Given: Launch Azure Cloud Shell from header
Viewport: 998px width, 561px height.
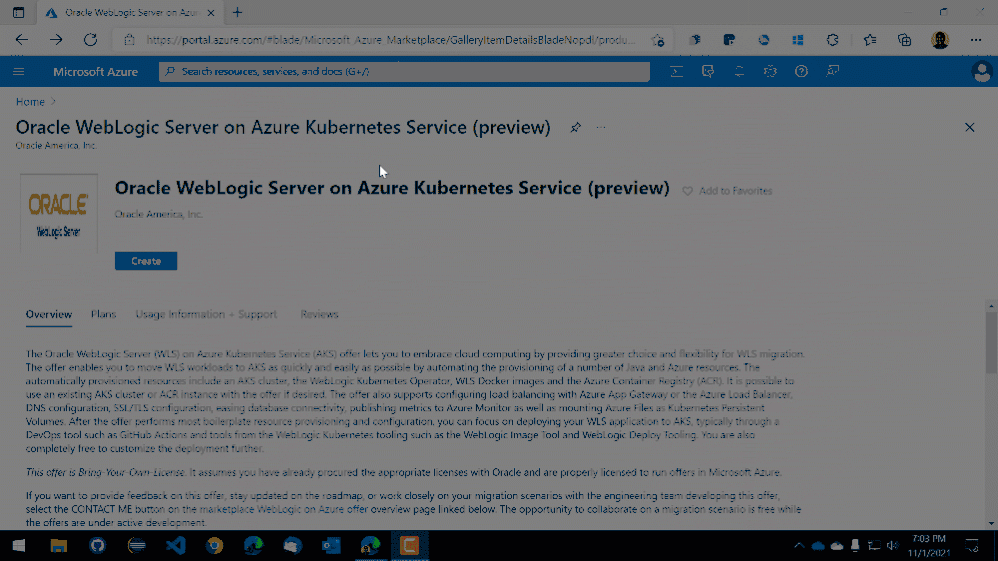Looking at the screenshot, I should 677,71.
